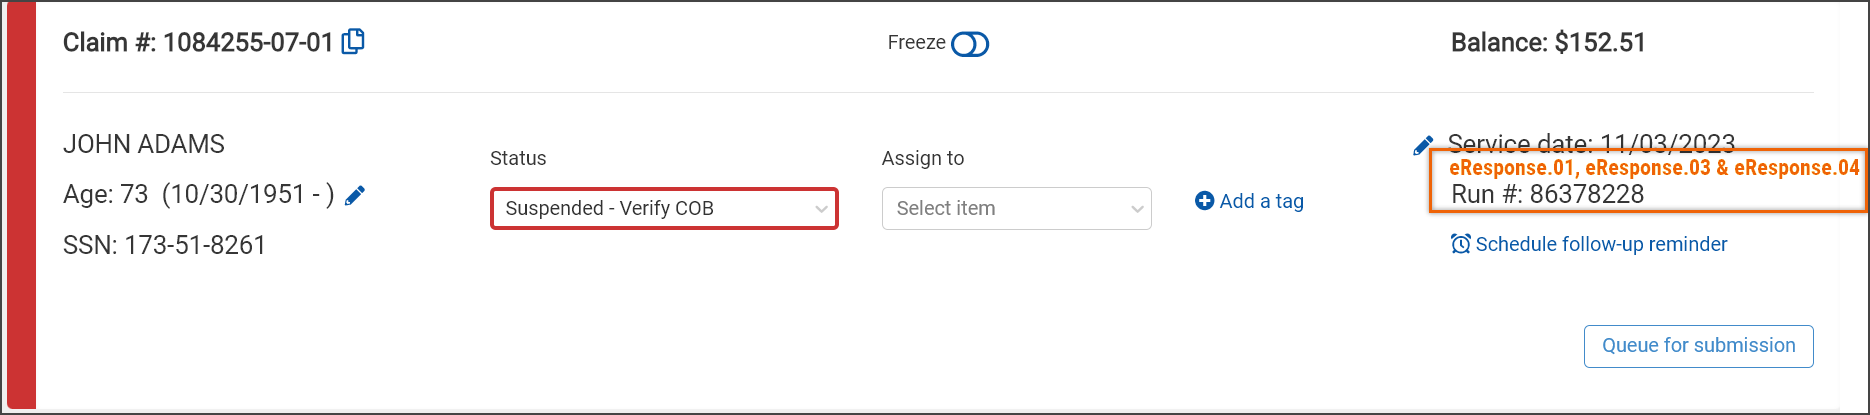Click the Add a tag link text
The width and height of the screenshot is (1870, 415).
pos(1262,201)
